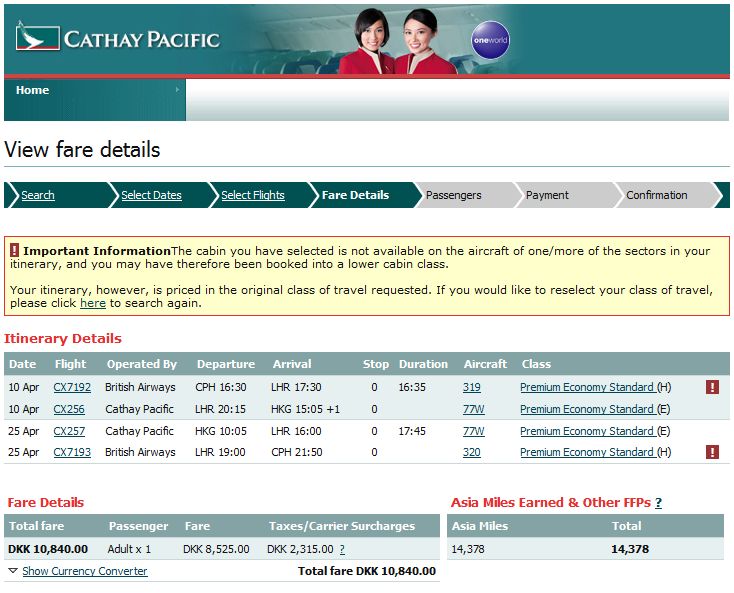Image resolution: width=734 pixels, height=593 pixels.
Task: Open flight CX7192 details link
Action: pyautogui.click(x=71, y=387)
